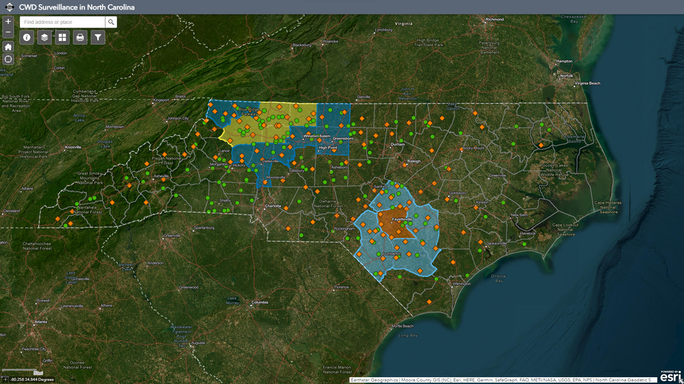Click the Hampton city label
This screenshot has width=684, height=384.
click(564, 61)
